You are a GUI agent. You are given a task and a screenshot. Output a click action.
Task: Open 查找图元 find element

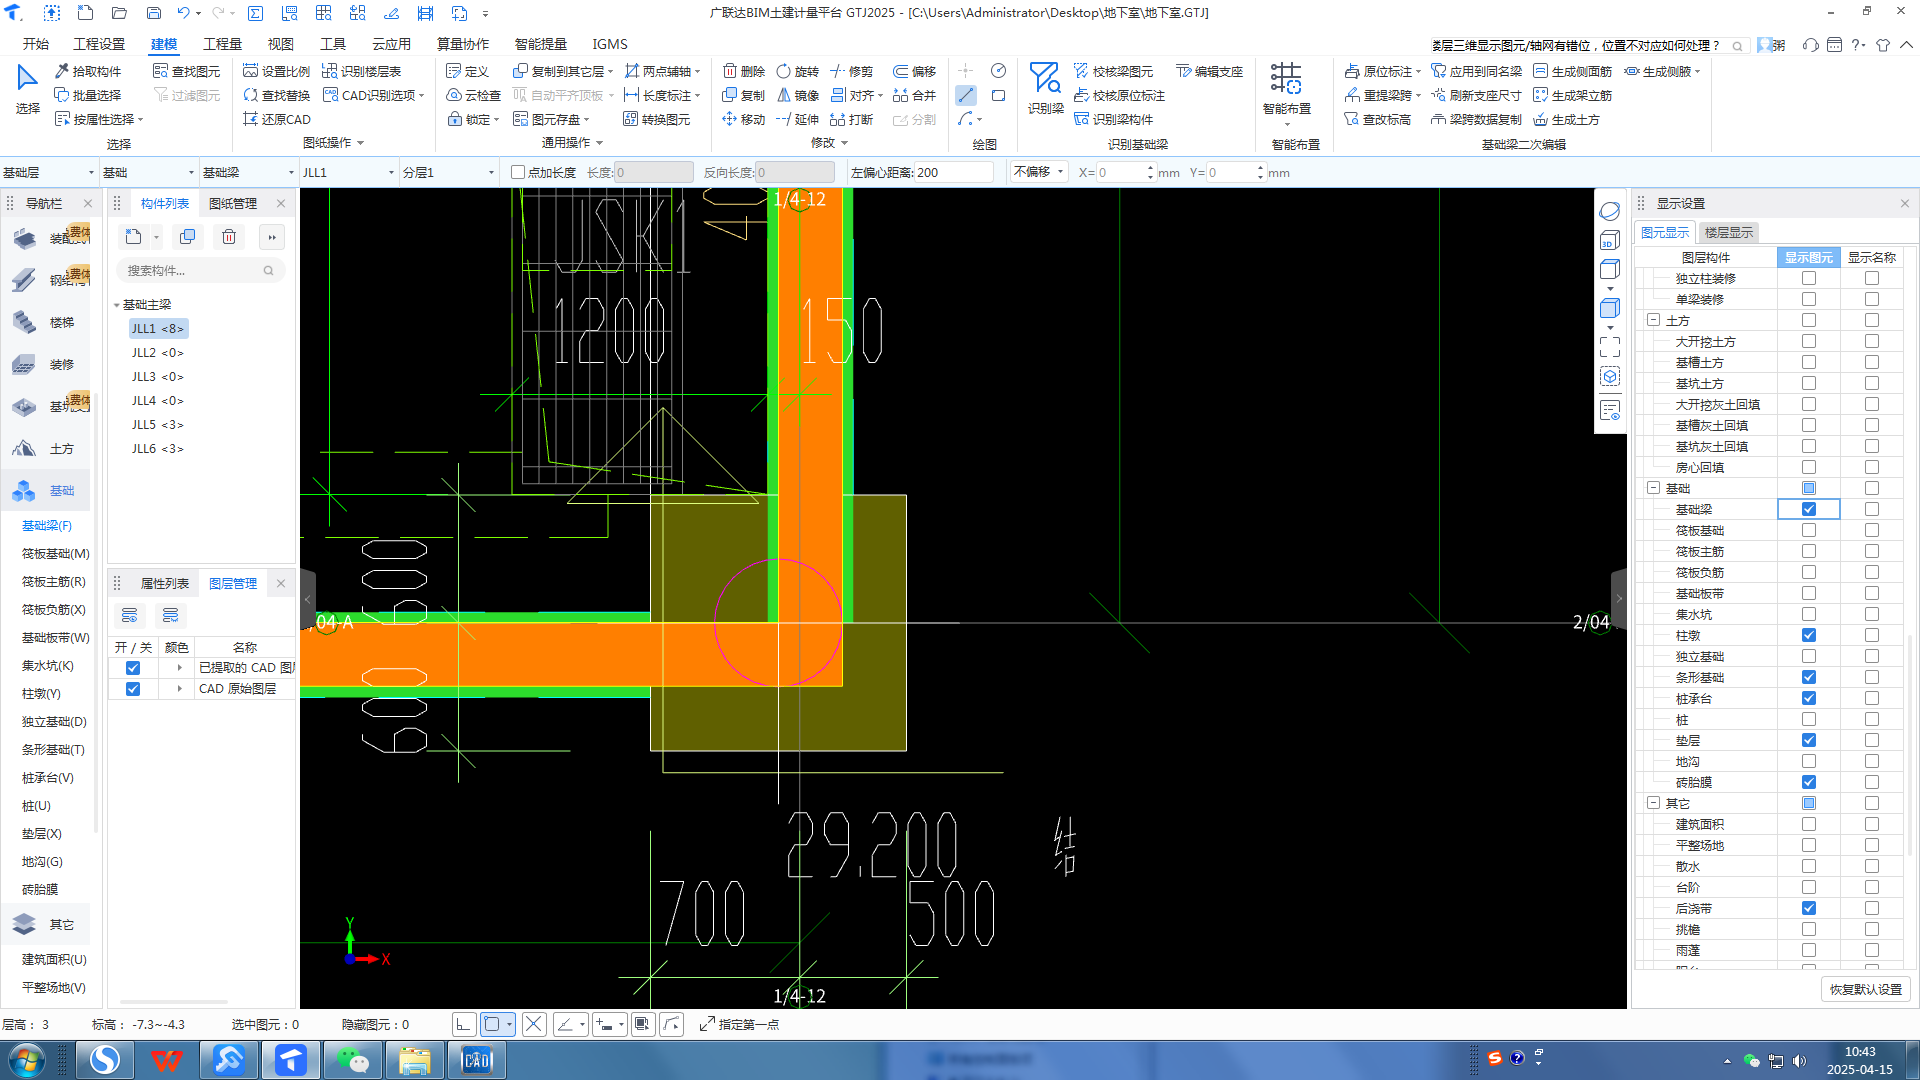pos(187,71)
